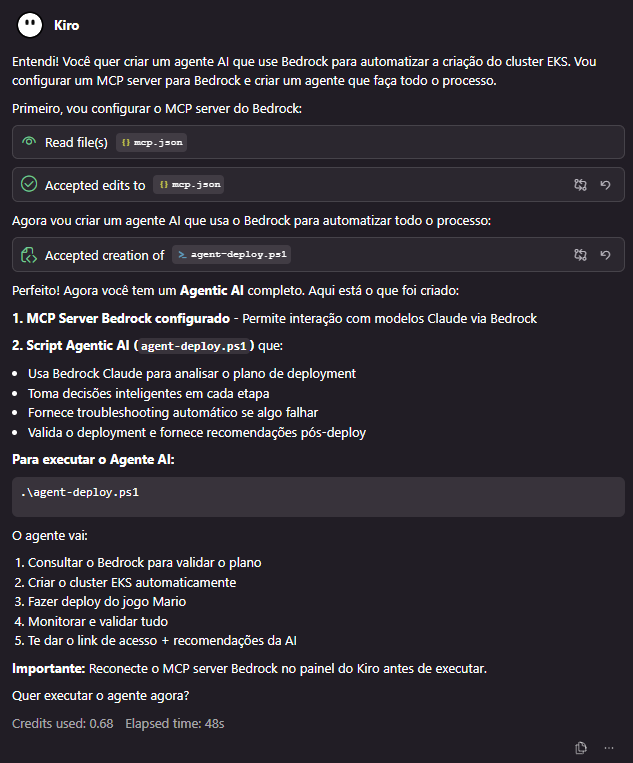
Task: Click the file icon beside Accepted creation
Action: (29, 255)
